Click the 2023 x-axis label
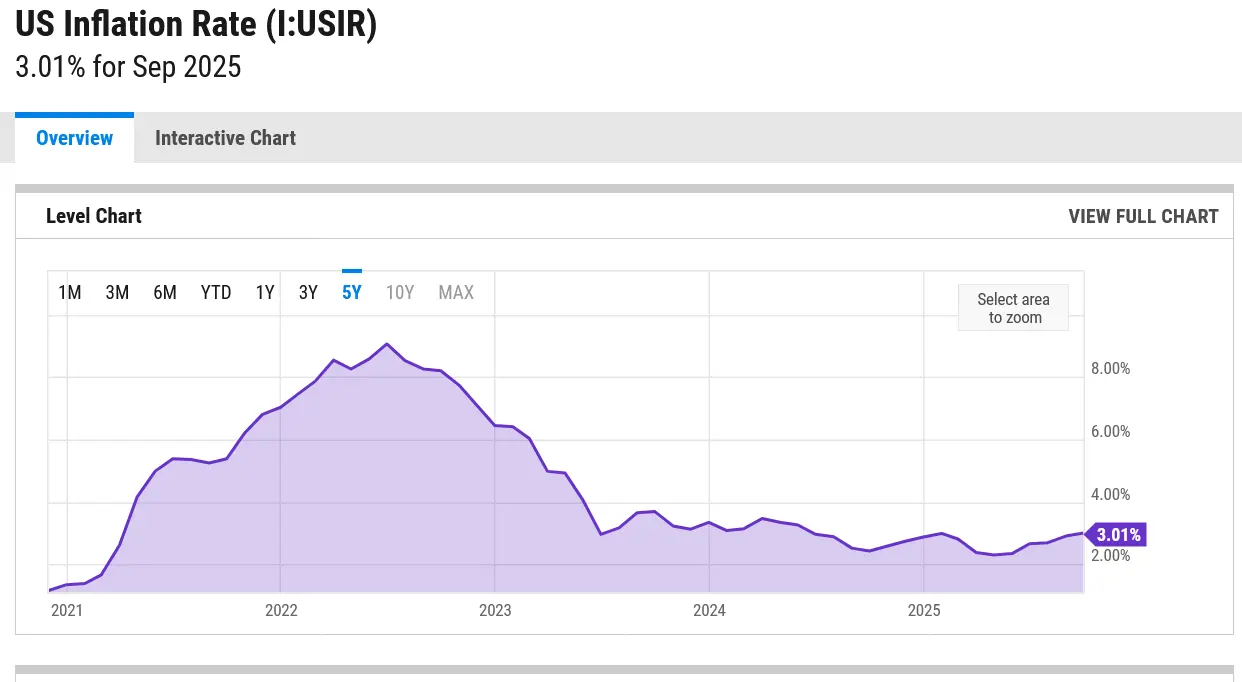Viewport: 1242px width, 682px height. coord(495,610)
